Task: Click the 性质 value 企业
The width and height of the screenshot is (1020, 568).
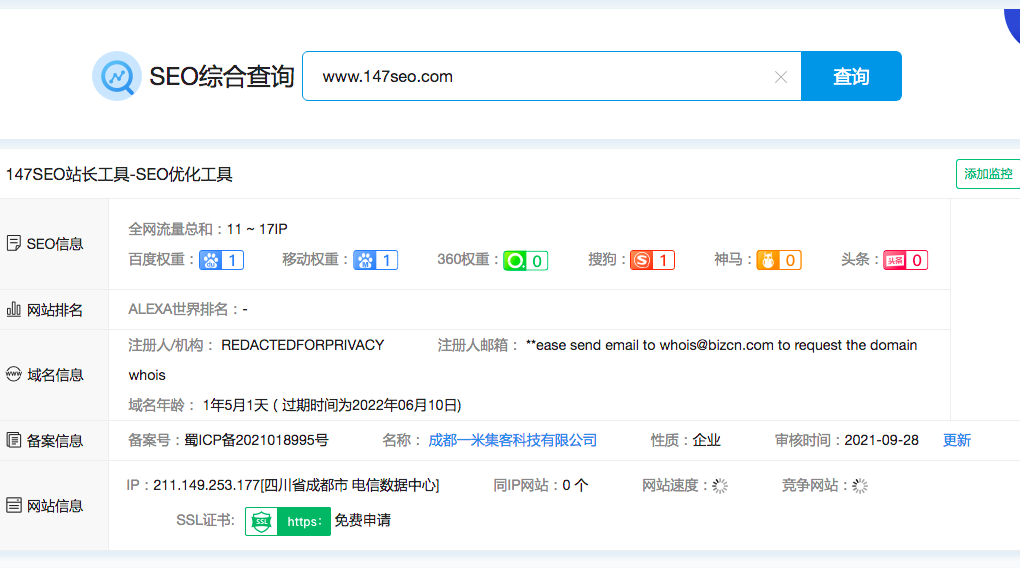Action: [706, 440]
